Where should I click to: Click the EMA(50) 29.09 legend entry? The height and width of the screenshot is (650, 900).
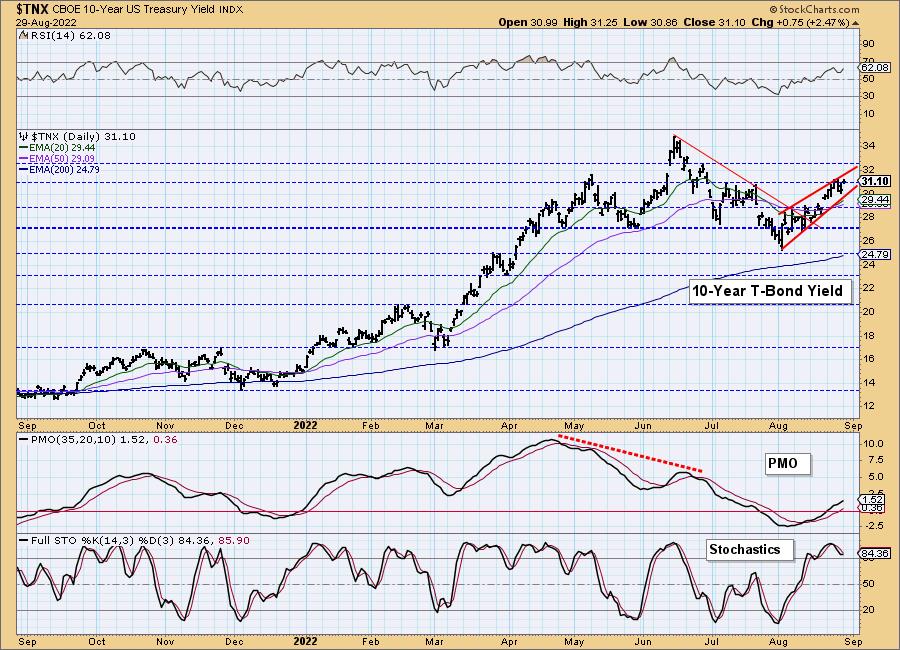[x=57, y=158]
